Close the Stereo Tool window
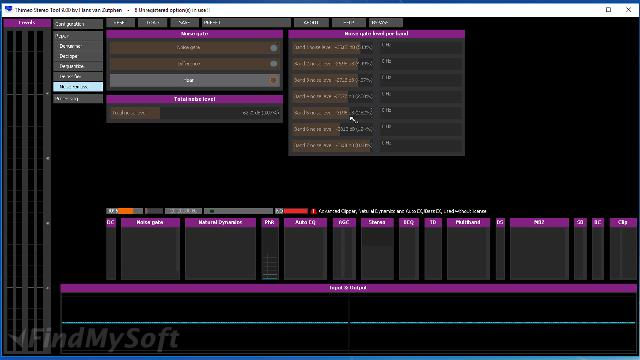 (628, 9)
